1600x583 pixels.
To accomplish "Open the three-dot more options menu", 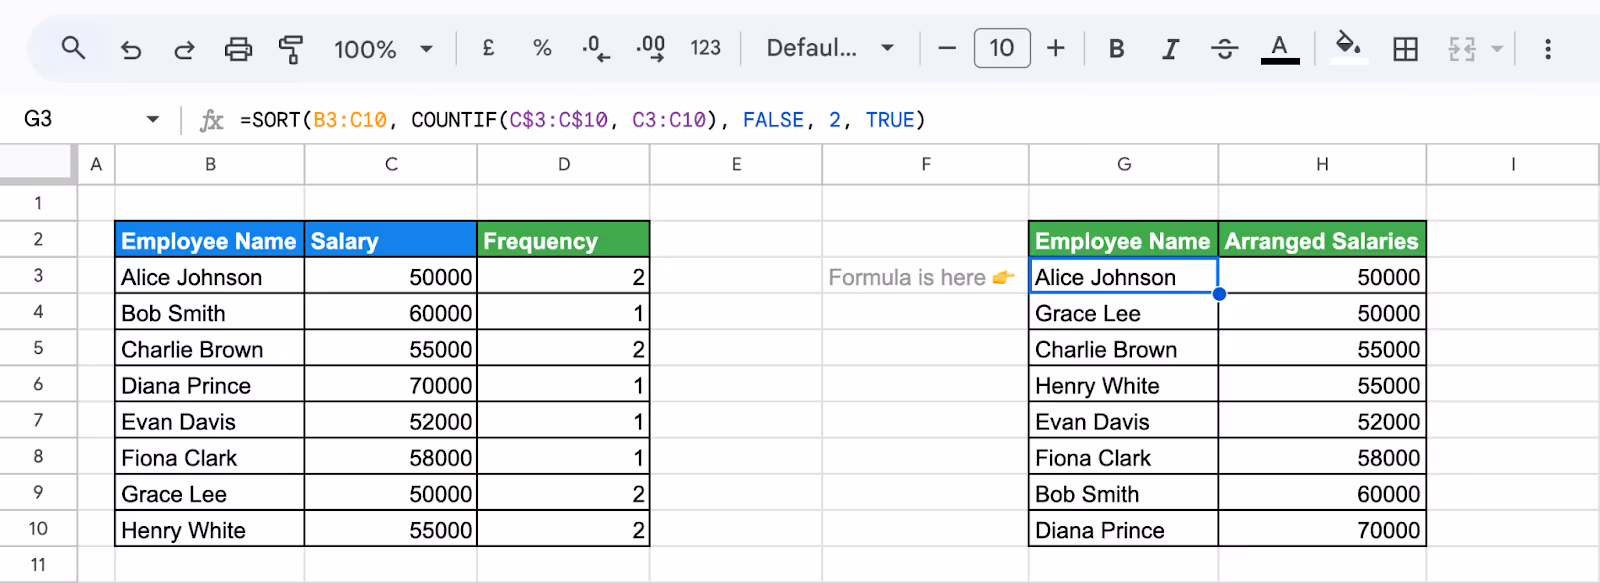I will [1548, 49].
